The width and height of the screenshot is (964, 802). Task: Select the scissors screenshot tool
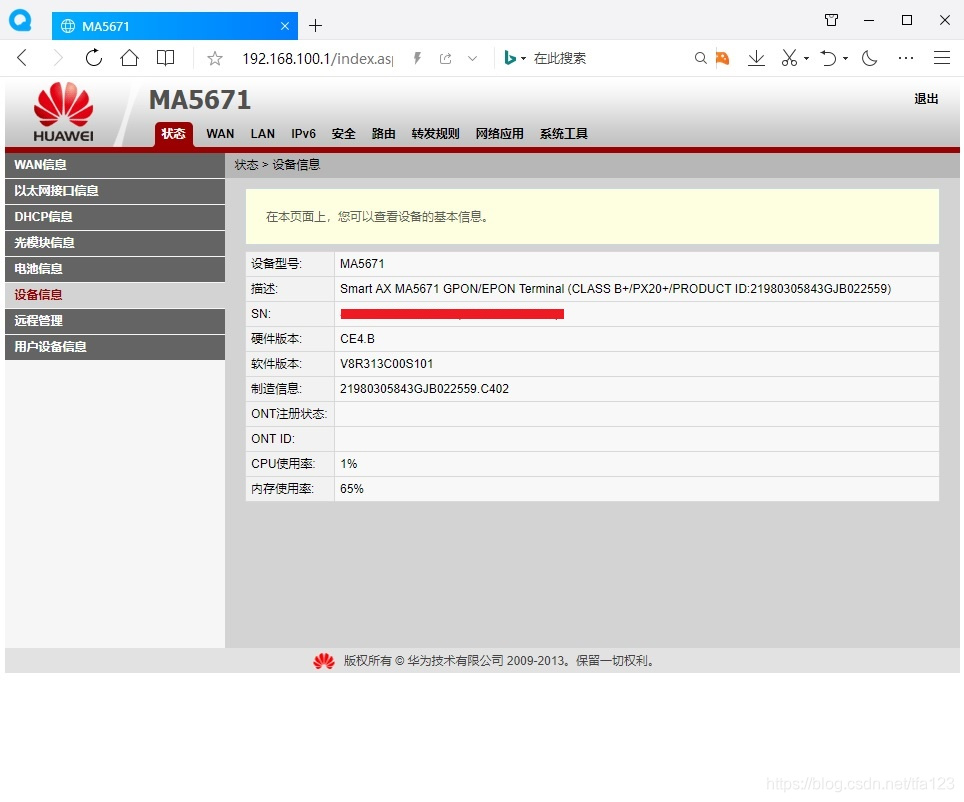pyautogui.click(x=789, y=58)
